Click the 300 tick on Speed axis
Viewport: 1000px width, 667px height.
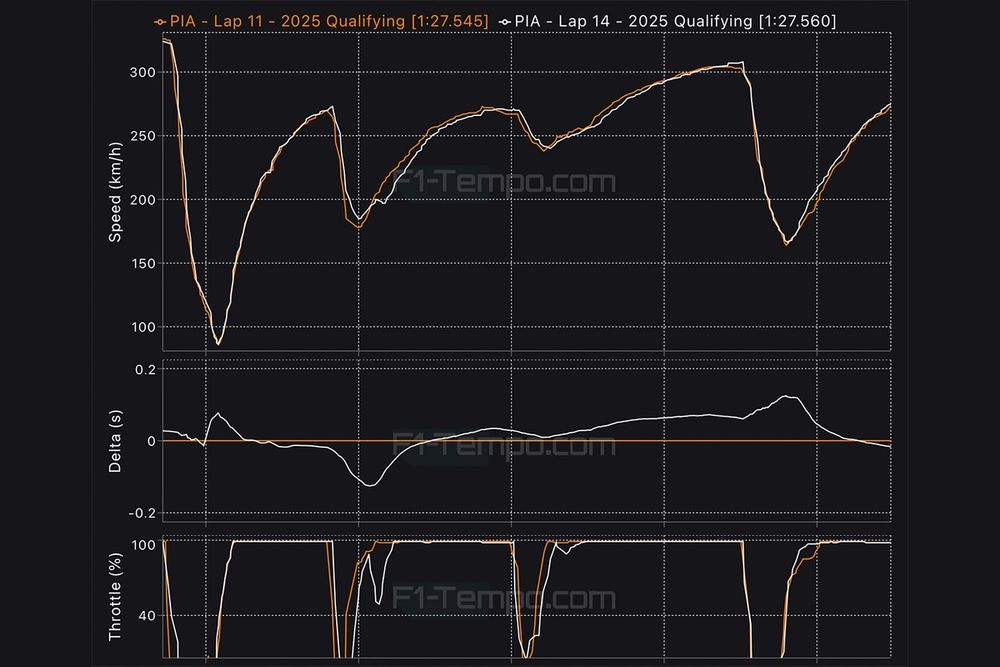(x=143, y=73)
